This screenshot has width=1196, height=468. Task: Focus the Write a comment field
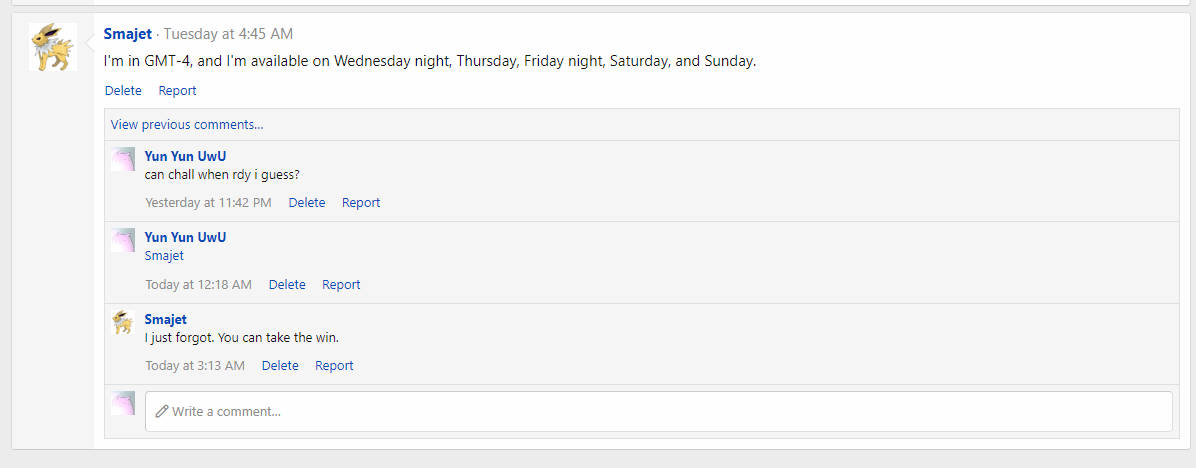tap(658, 412)
